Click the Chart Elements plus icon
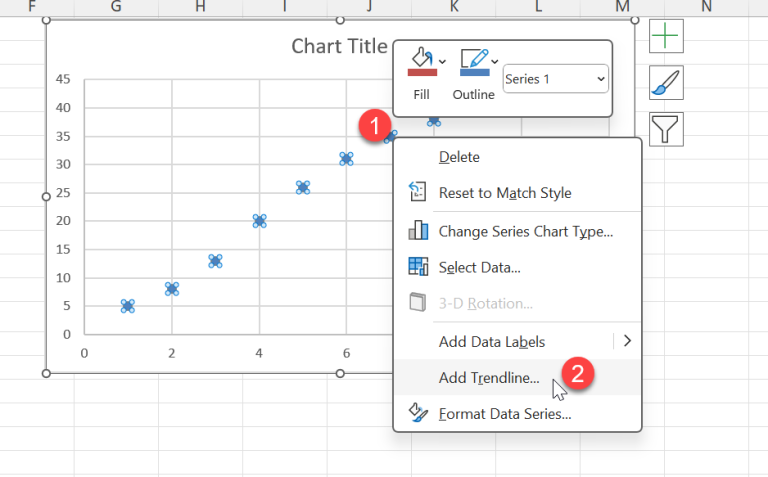 point(666,36)
